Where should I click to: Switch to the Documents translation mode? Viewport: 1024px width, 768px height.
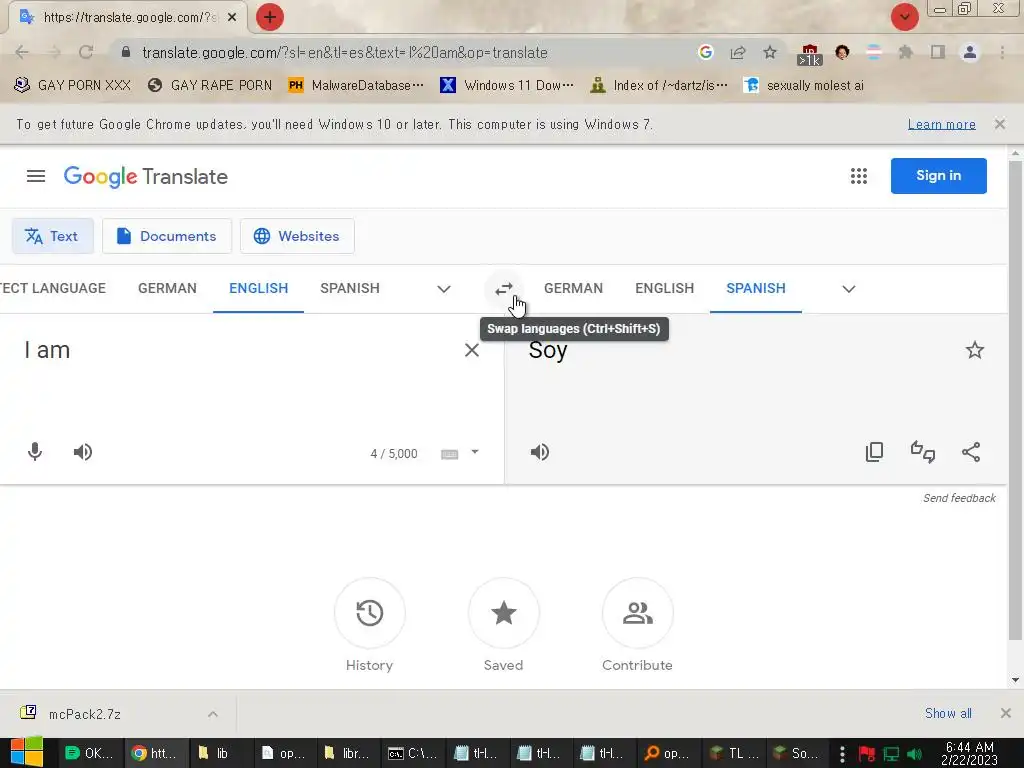coord(167,236)
